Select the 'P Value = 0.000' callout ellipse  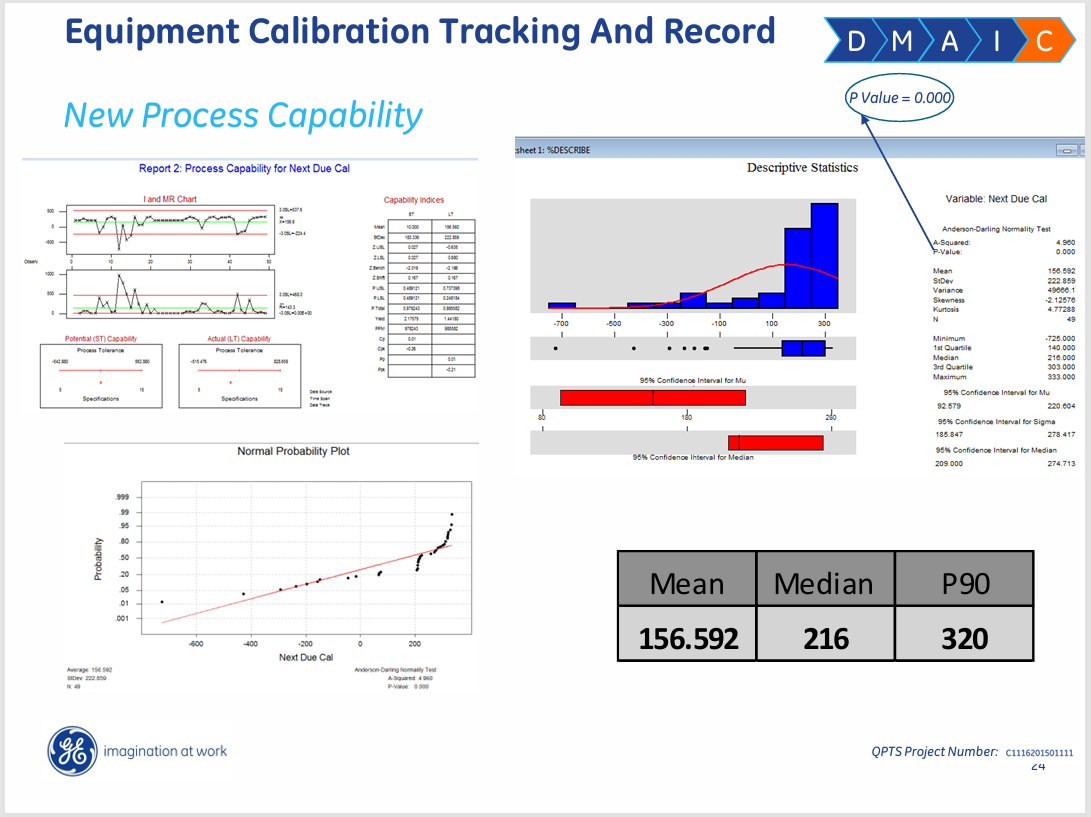(x=900, y=97)
